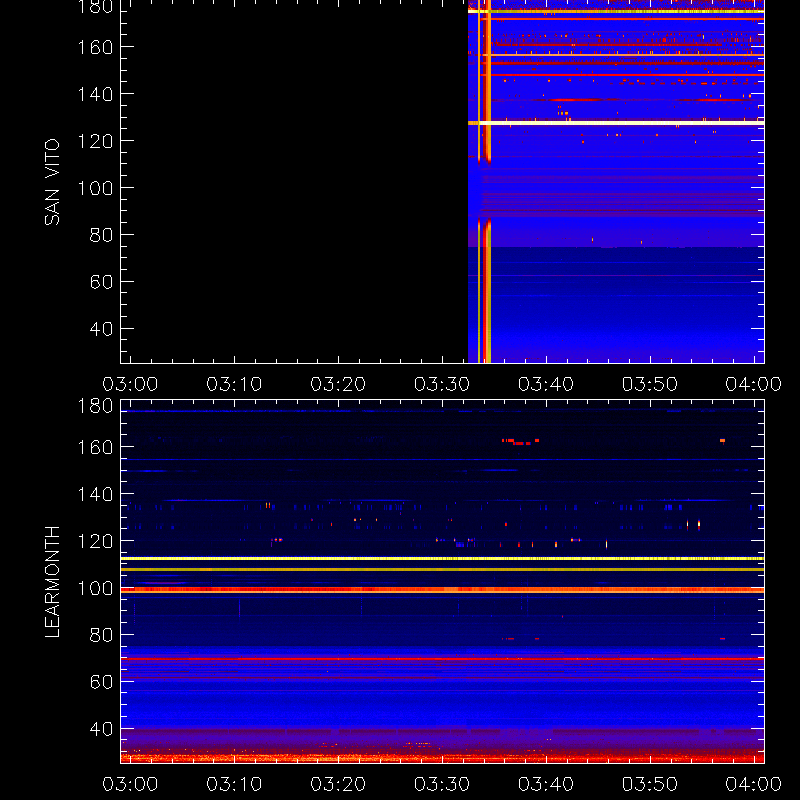Select the 160 label on LEARMONTH axis

[95, 447]
